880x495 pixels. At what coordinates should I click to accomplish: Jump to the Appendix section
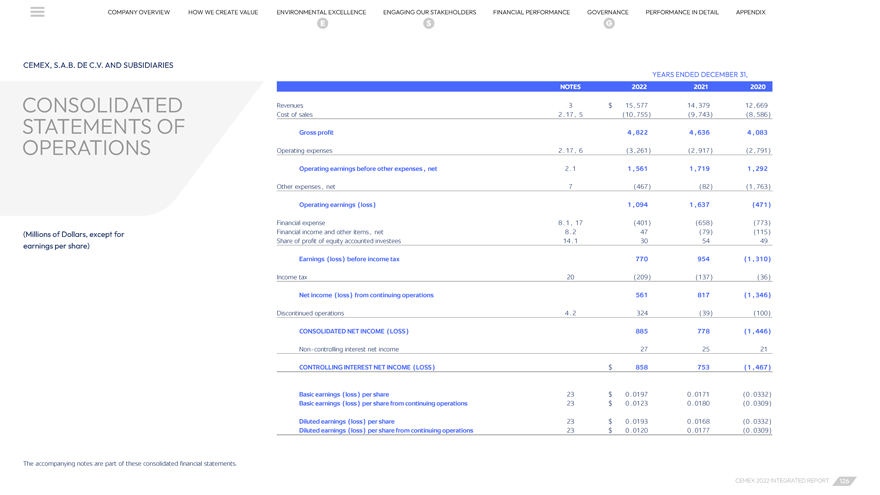pyautogui.click(x=750, y=12)
